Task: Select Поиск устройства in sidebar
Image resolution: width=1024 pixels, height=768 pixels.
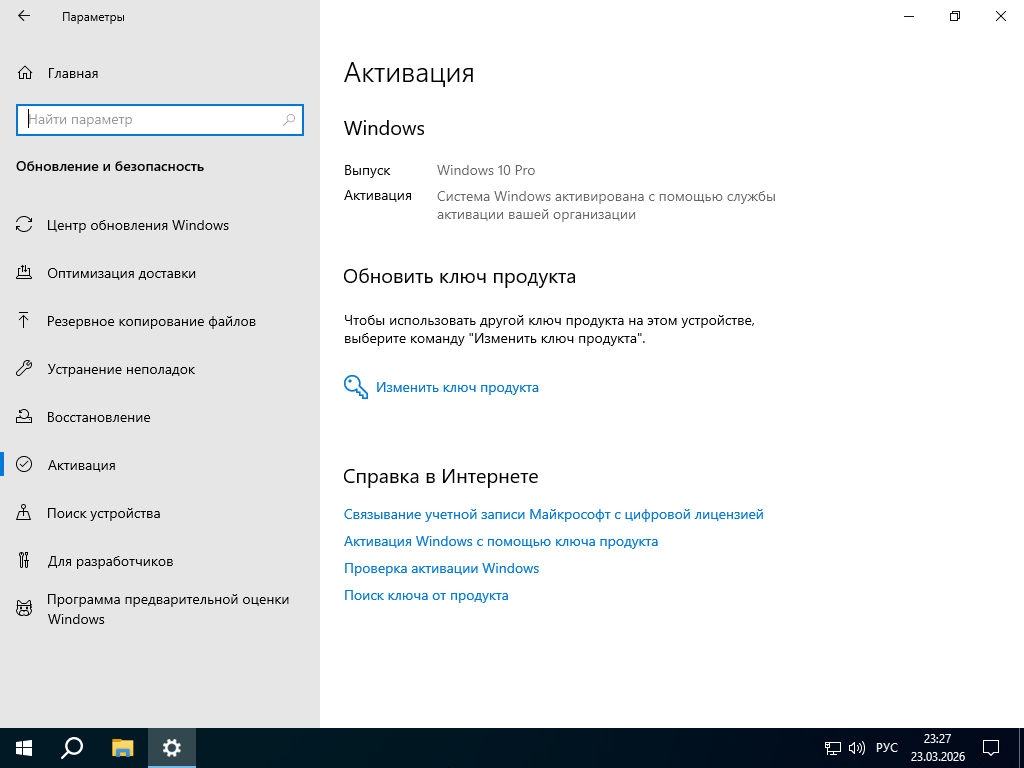Action: point(103,513)
